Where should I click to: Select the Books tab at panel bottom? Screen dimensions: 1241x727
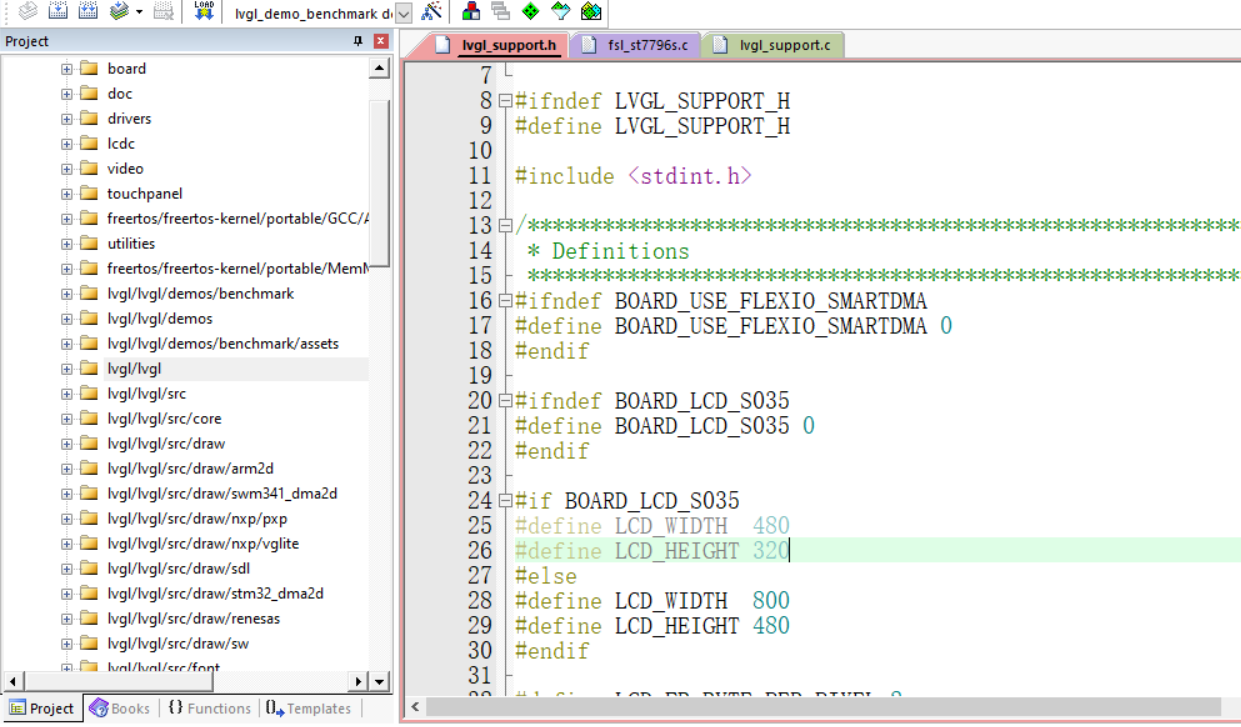120,708
